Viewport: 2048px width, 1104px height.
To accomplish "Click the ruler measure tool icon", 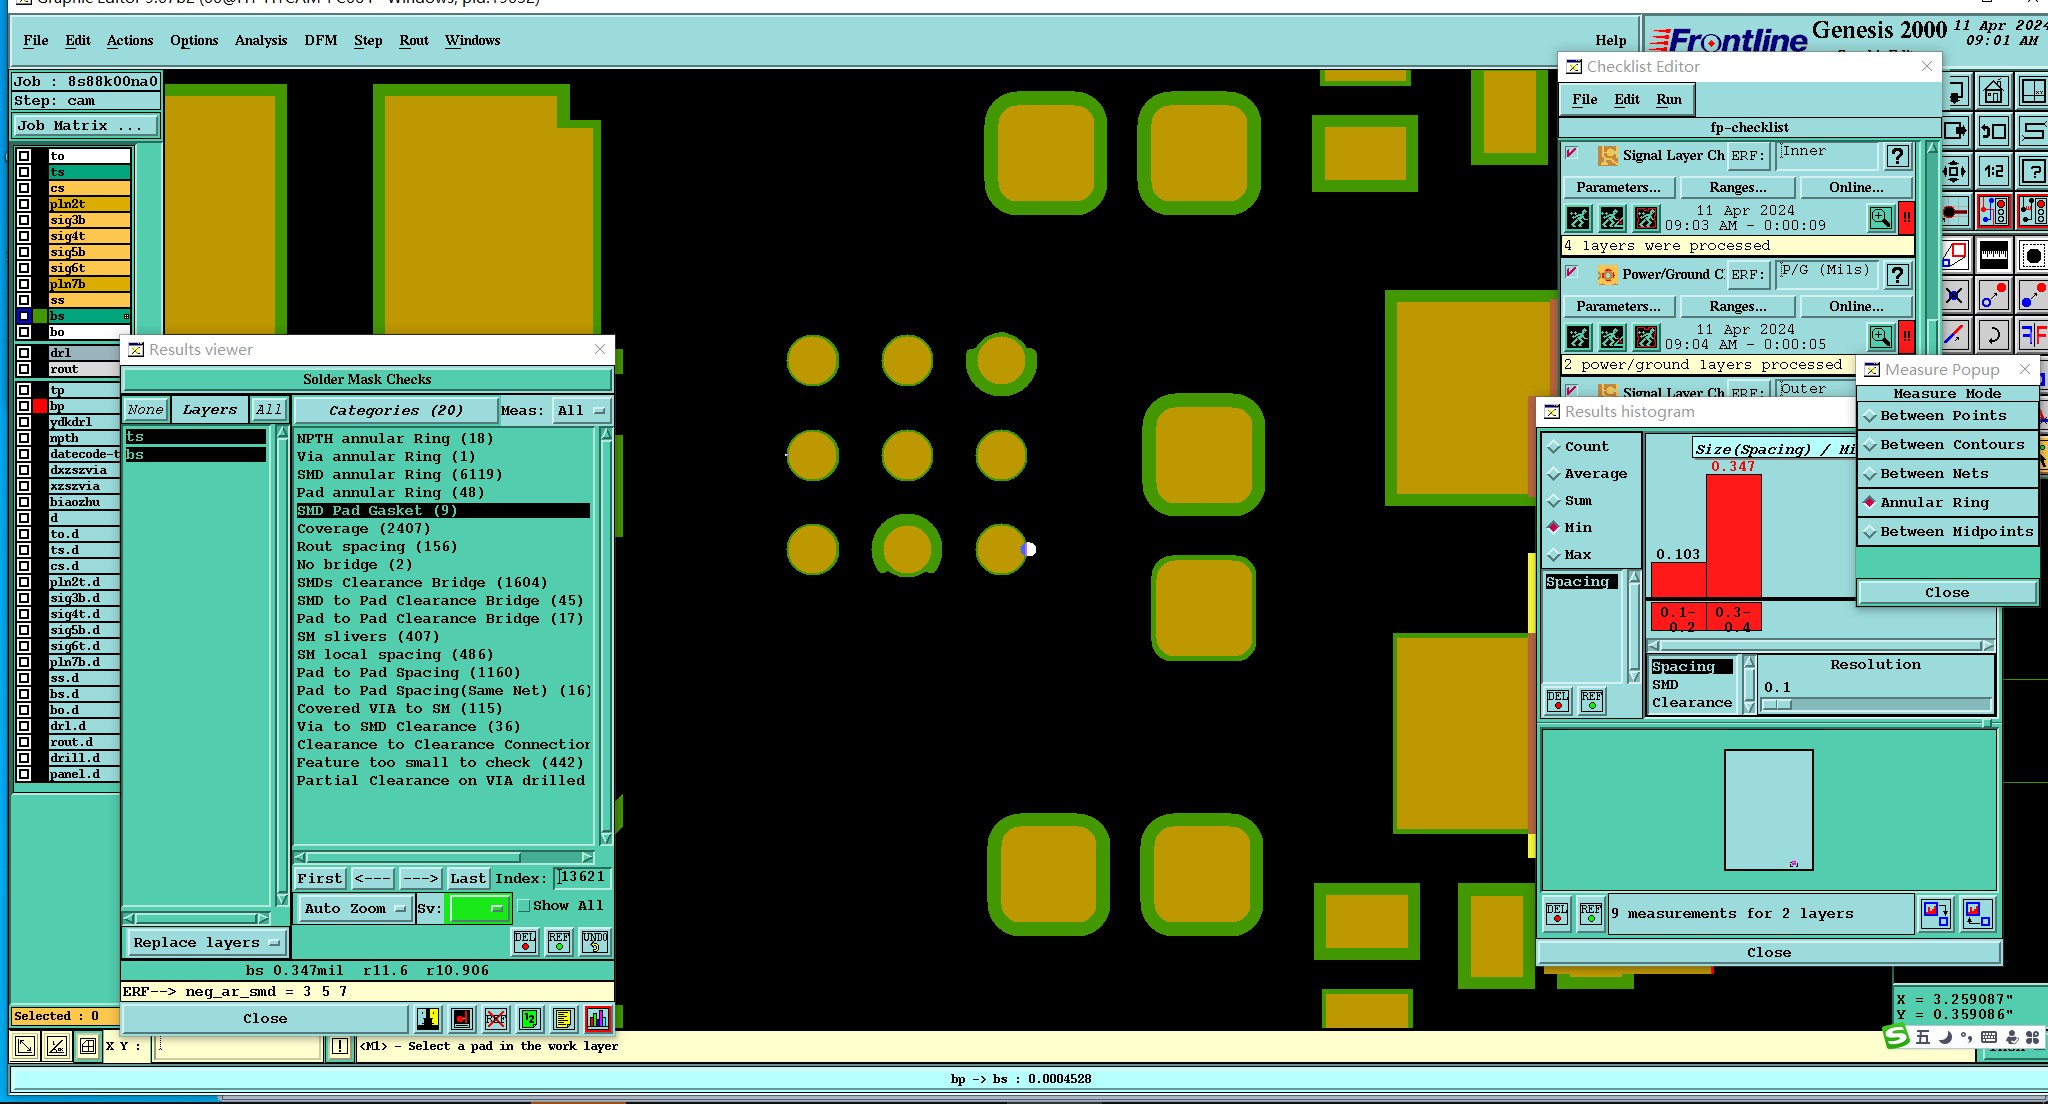I will (1993, 254).
